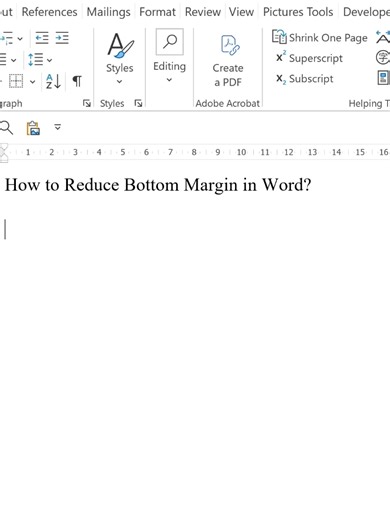Click the alignment dropdown arrow in Paragraph group
The height and width of the screenshot is (520, 390).
[14, 60]
